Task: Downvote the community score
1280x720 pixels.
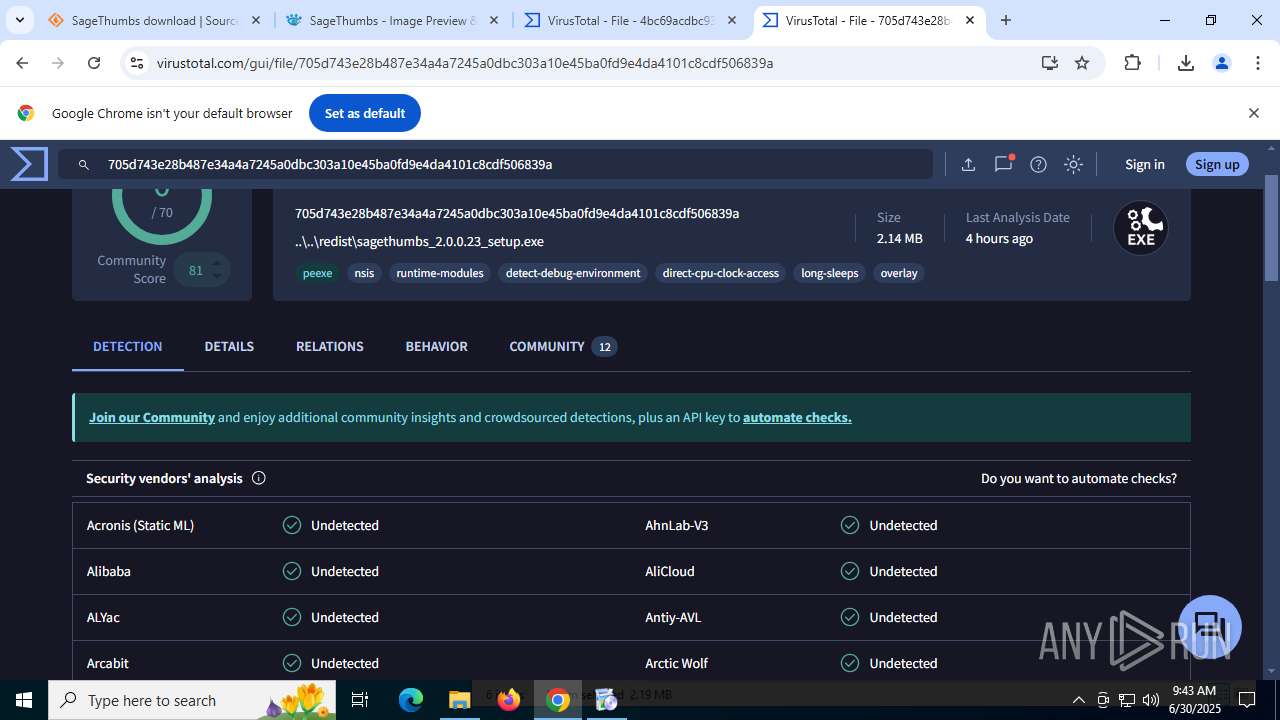Action: 217,277
